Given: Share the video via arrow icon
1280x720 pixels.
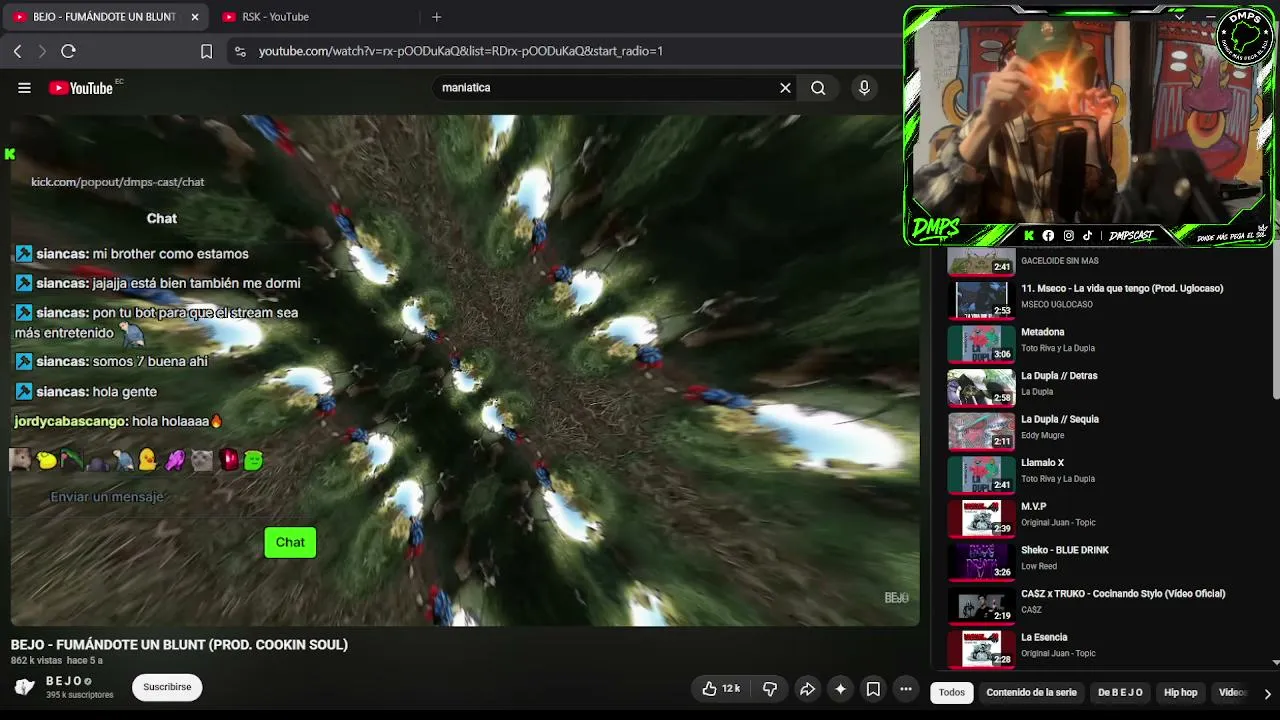Looking at the screenshot, I should 807,689.
